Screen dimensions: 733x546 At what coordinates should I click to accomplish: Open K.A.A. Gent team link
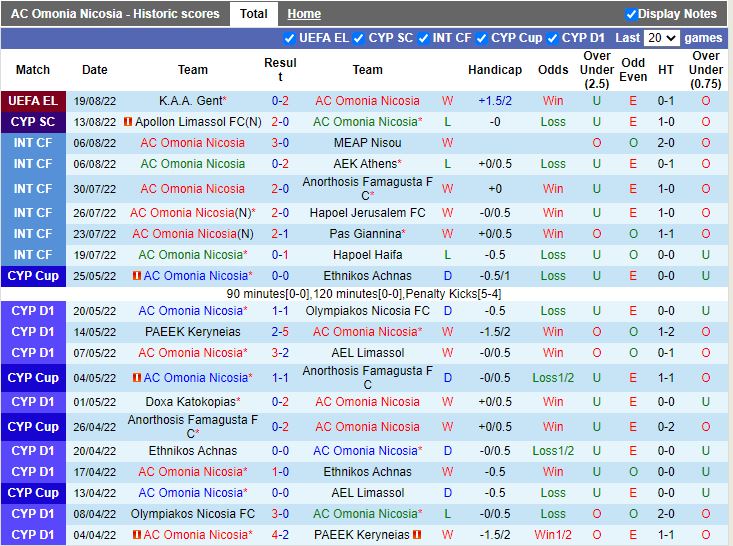pyautogui.click(x=190, y=101)
